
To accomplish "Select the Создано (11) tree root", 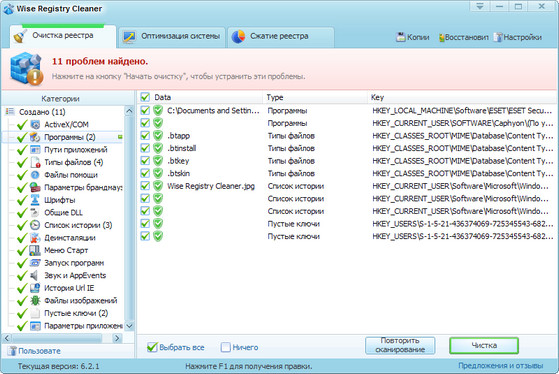I will 42,112.
